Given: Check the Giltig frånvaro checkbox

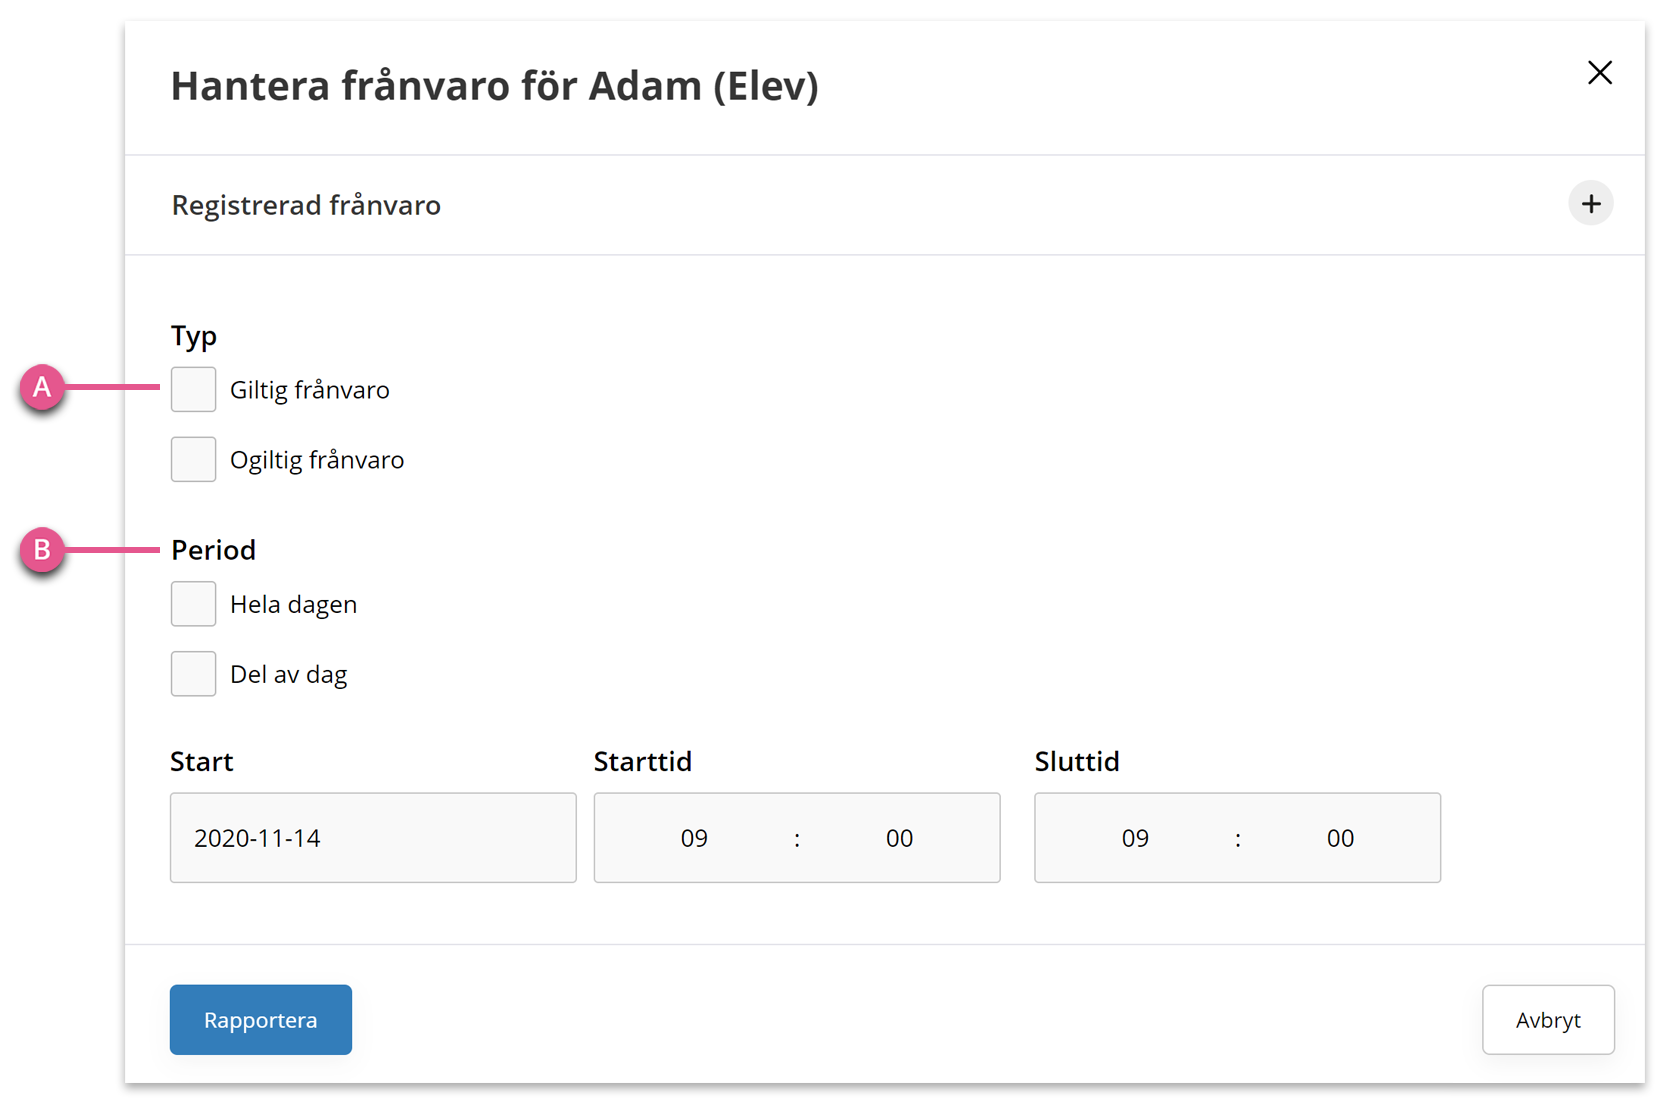Looking at the screenshot, I should [x=193, y=389].
